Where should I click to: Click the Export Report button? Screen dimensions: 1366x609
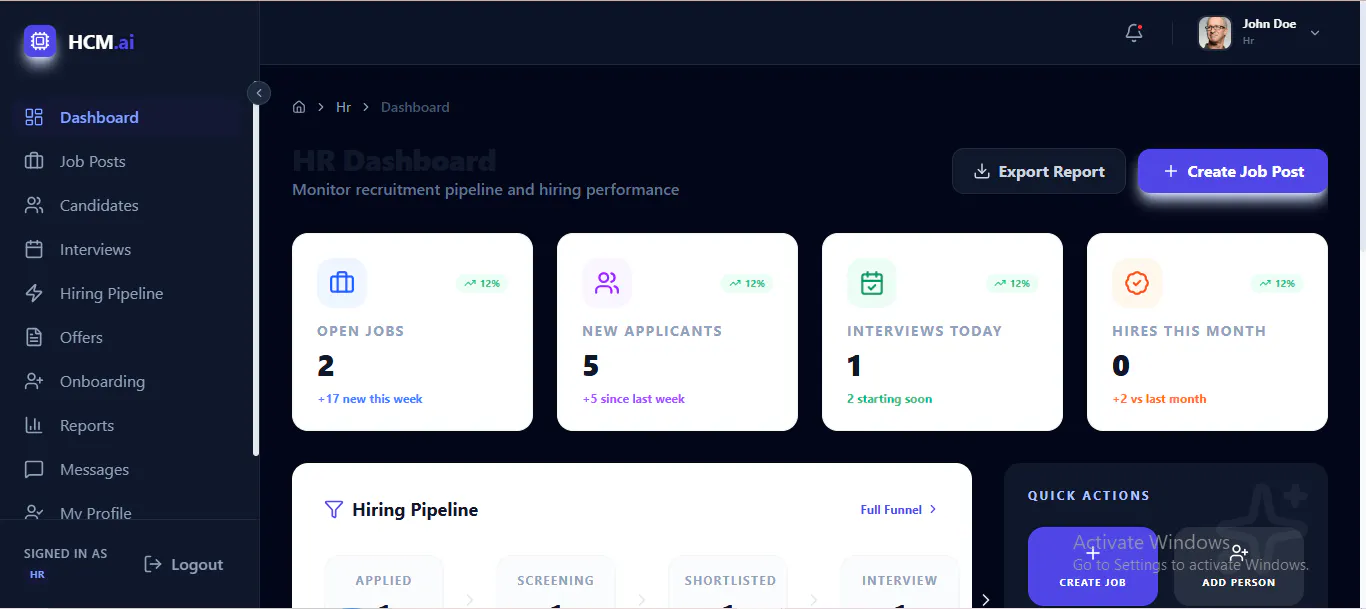tap(1039, 171)
